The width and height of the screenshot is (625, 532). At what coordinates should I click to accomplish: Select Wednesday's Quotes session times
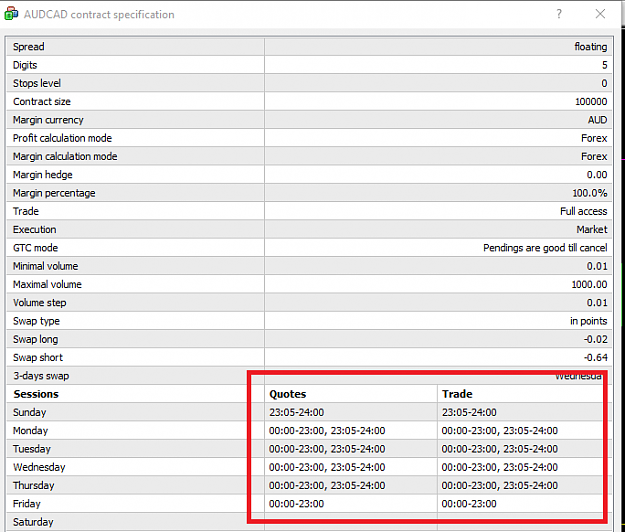coord(327,467)
